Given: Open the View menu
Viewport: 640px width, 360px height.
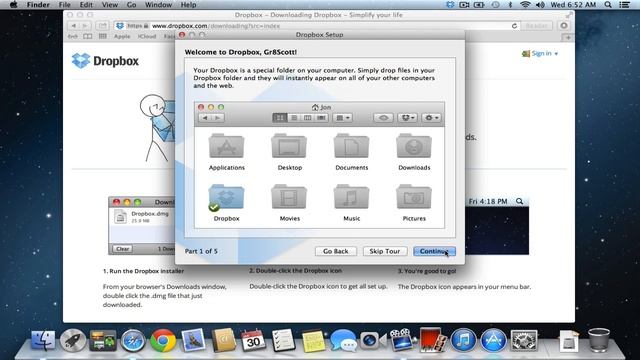Looking at the screenshot, I should click(109, 5).
